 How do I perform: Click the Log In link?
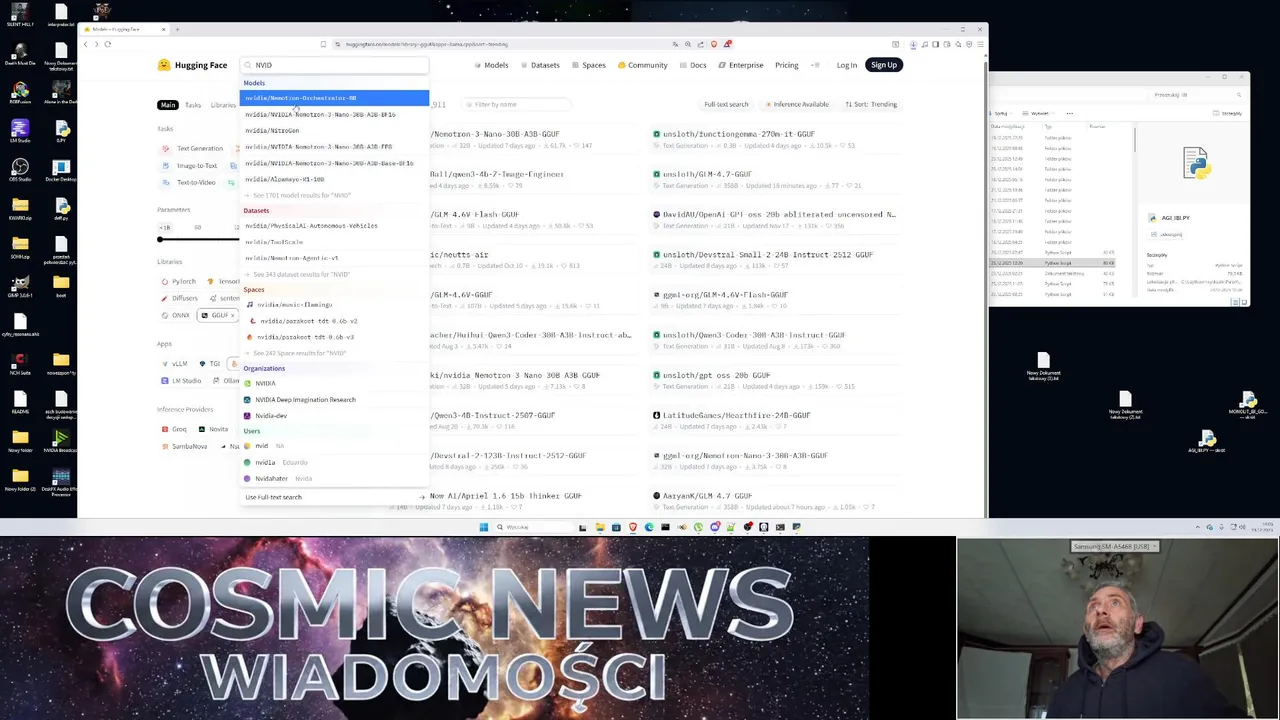point(846,65)
